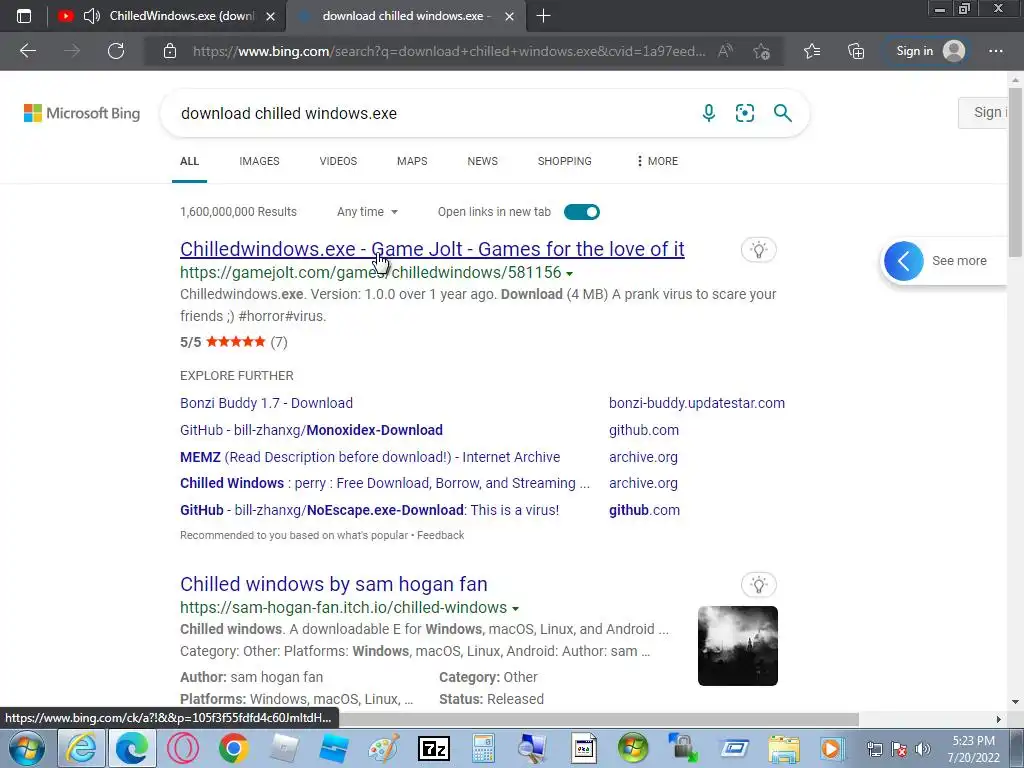Screen dimensions: 1024x768
Task: Launch Google Chrome from the taskbar
Action: 234,748
